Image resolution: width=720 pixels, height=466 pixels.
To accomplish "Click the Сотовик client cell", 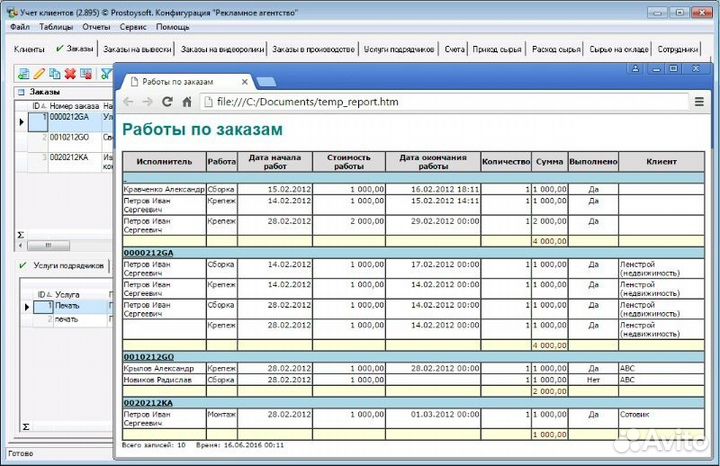I will pyautogui.click(x=661, y=419).
